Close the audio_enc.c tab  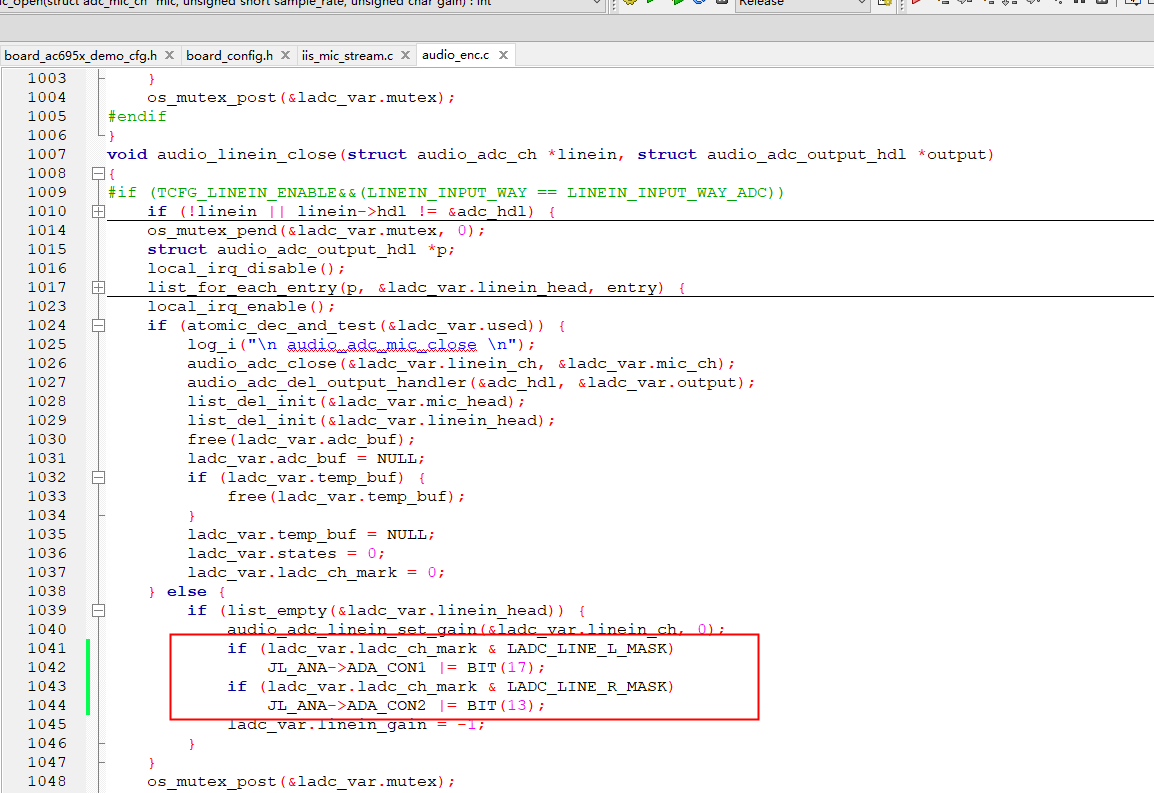tap(503, 55)
